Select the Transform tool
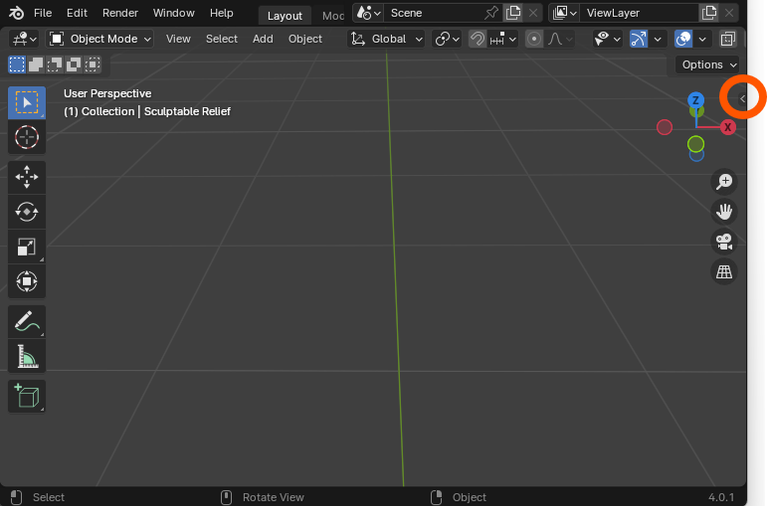 click(x=27, y=281)
